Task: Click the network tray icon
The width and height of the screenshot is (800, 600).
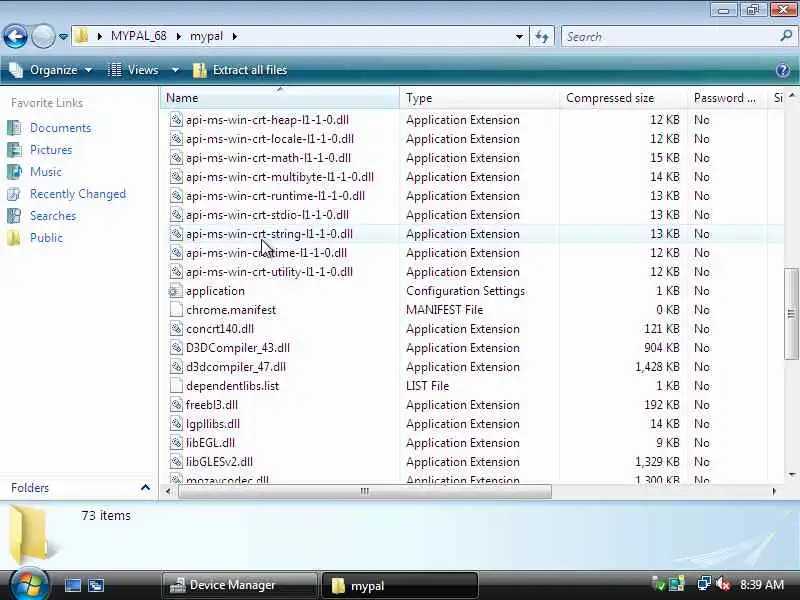Action: click(x=704, y=584)
